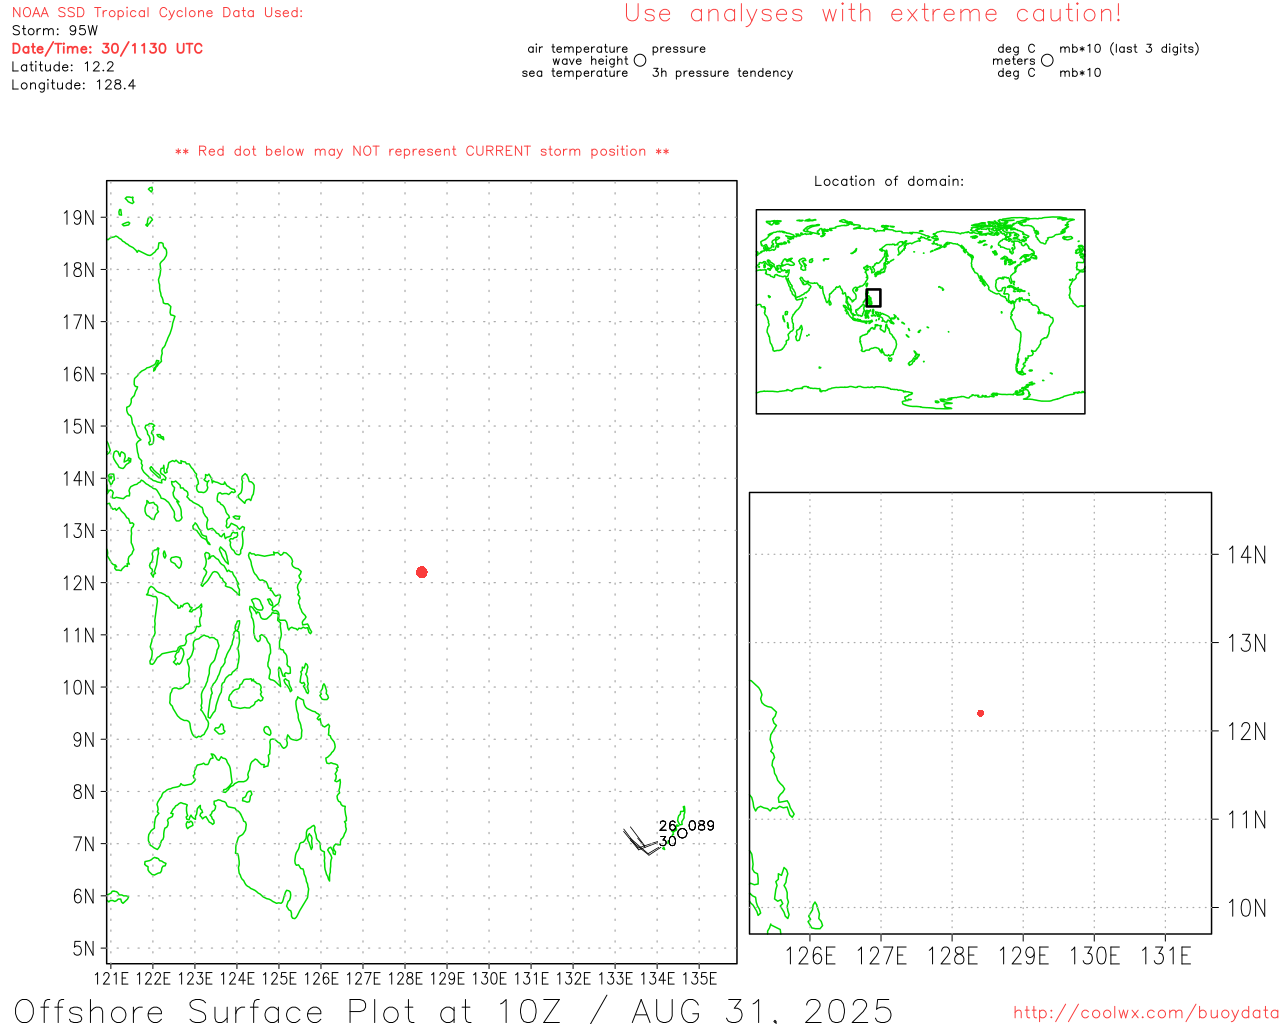
Task: Click the 'Longitude: 128.4' text
Action: (74, 85)
